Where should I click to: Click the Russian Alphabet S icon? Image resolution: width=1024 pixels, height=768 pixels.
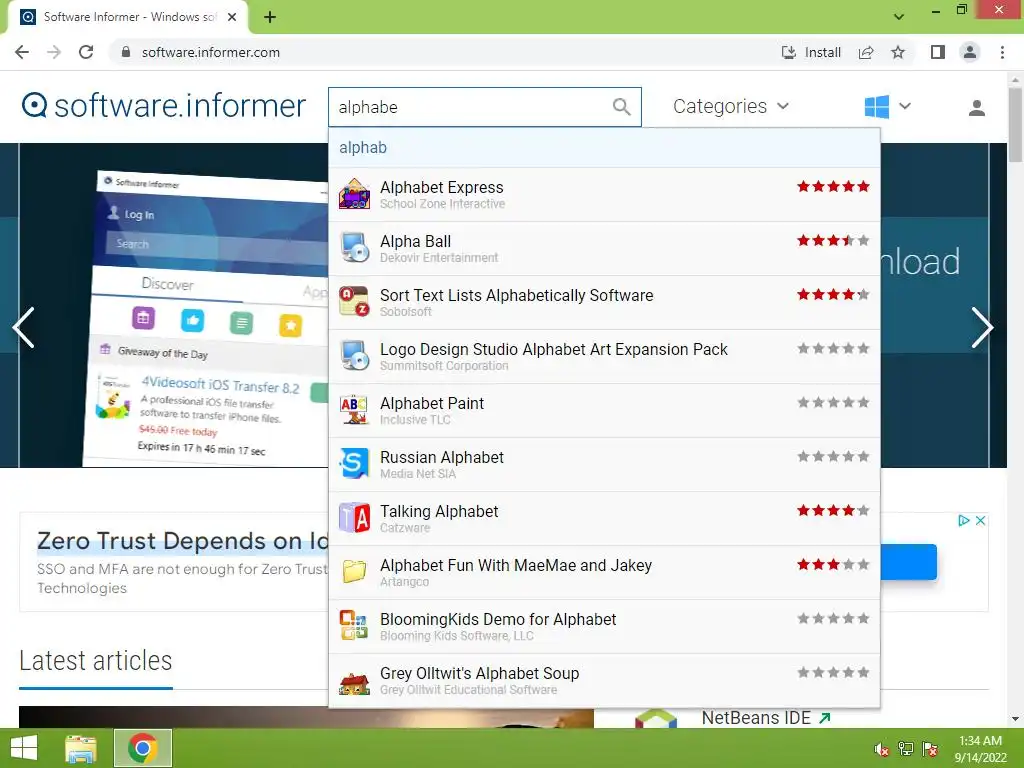pos(355,464)
